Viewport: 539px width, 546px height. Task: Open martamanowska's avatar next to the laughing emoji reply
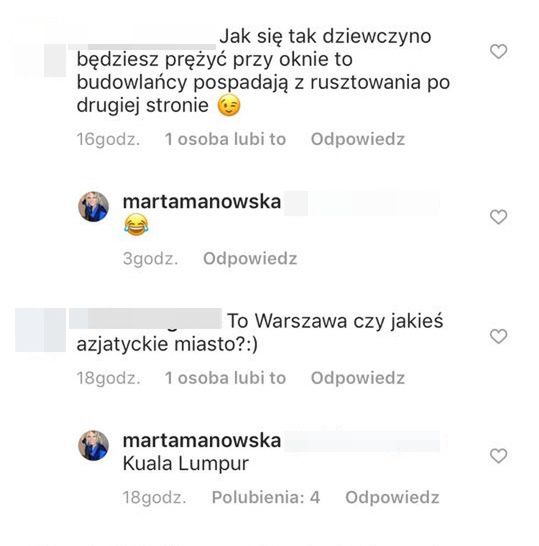[93, 206]
